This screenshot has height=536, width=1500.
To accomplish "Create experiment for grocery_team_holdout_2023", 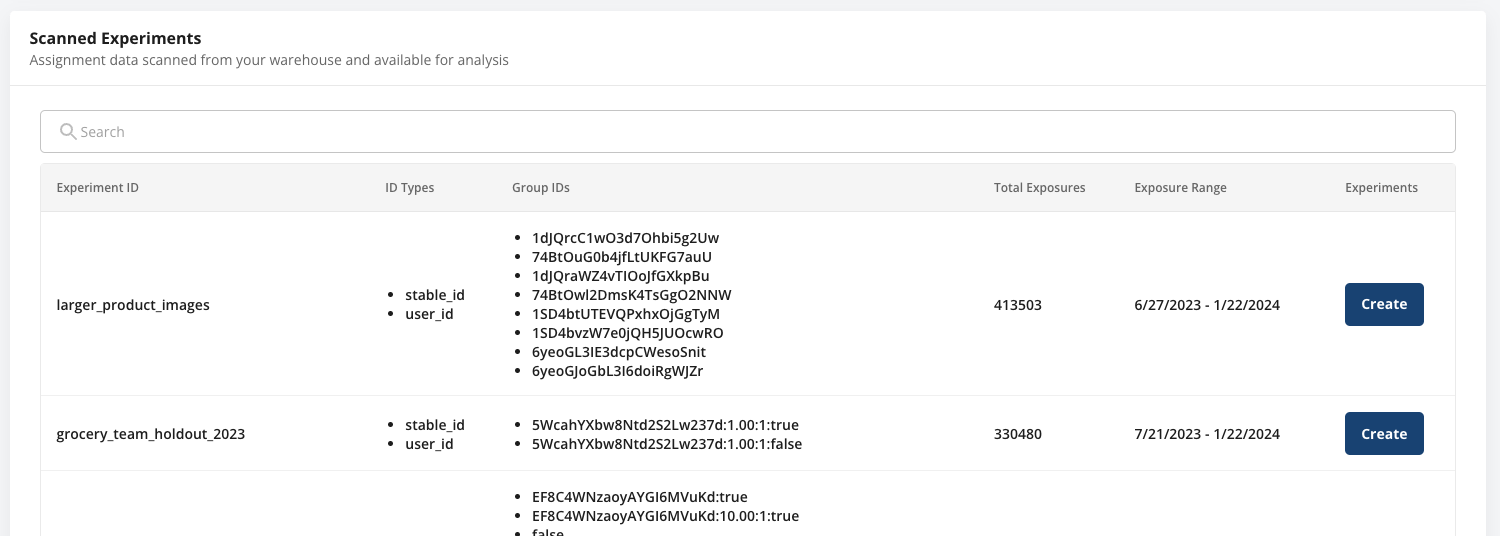I will point(1384,434).
